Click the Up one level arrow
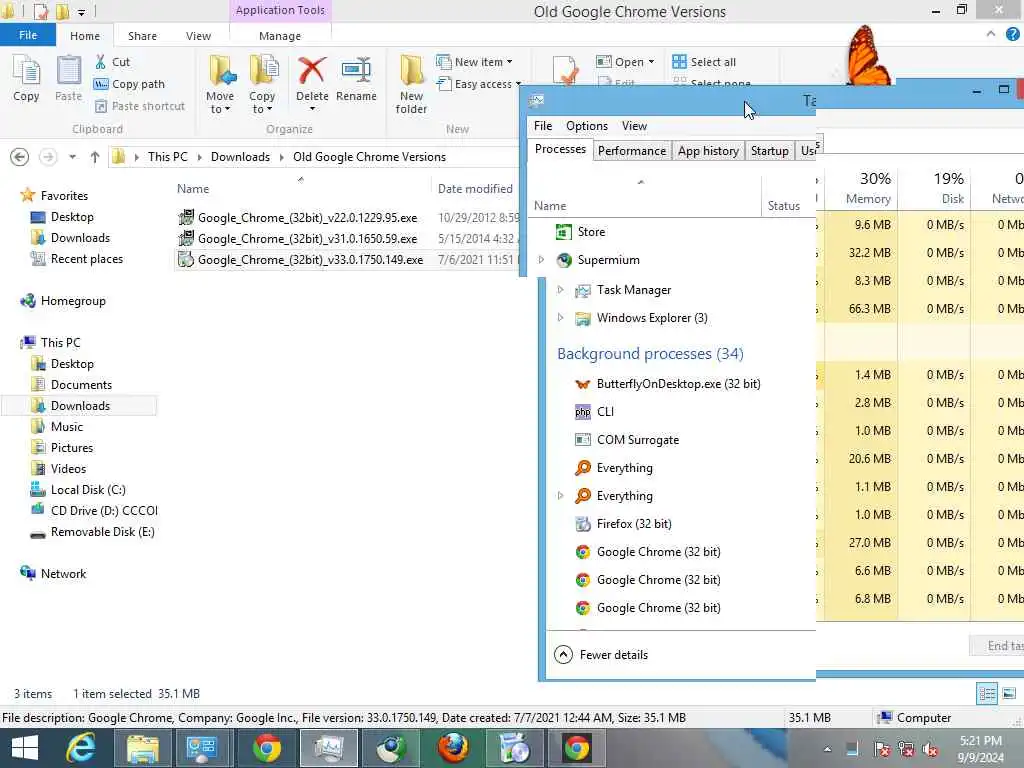This screenshot has width=1024, height=768. point(95,157)
